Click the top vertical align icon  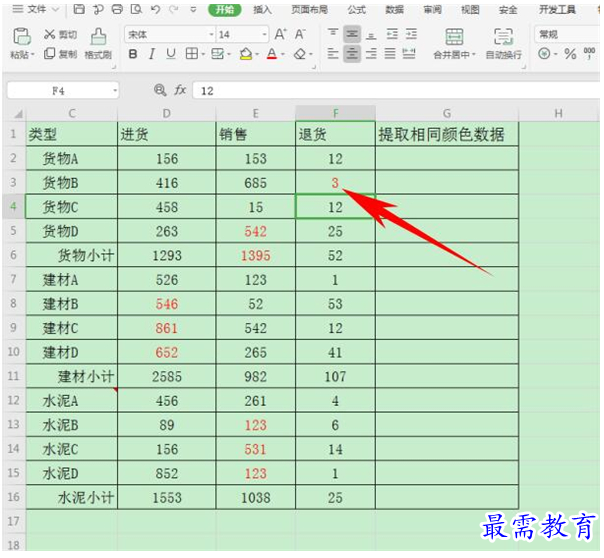pyautogui.click(x=332, y=34)
